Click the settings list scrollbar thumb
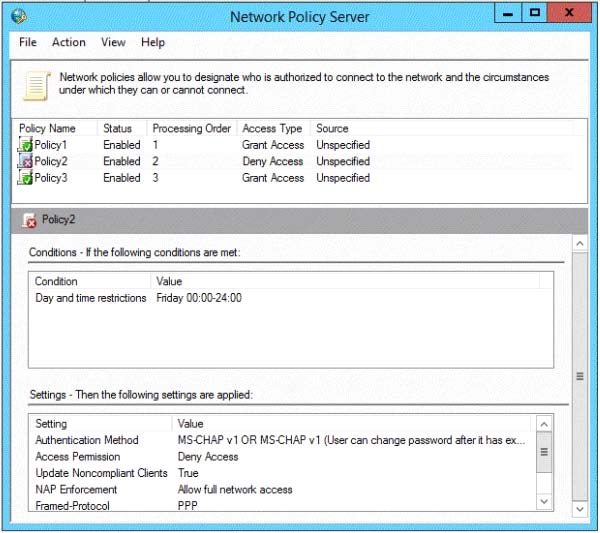This screenshot has width=600, height=533. 544,452
